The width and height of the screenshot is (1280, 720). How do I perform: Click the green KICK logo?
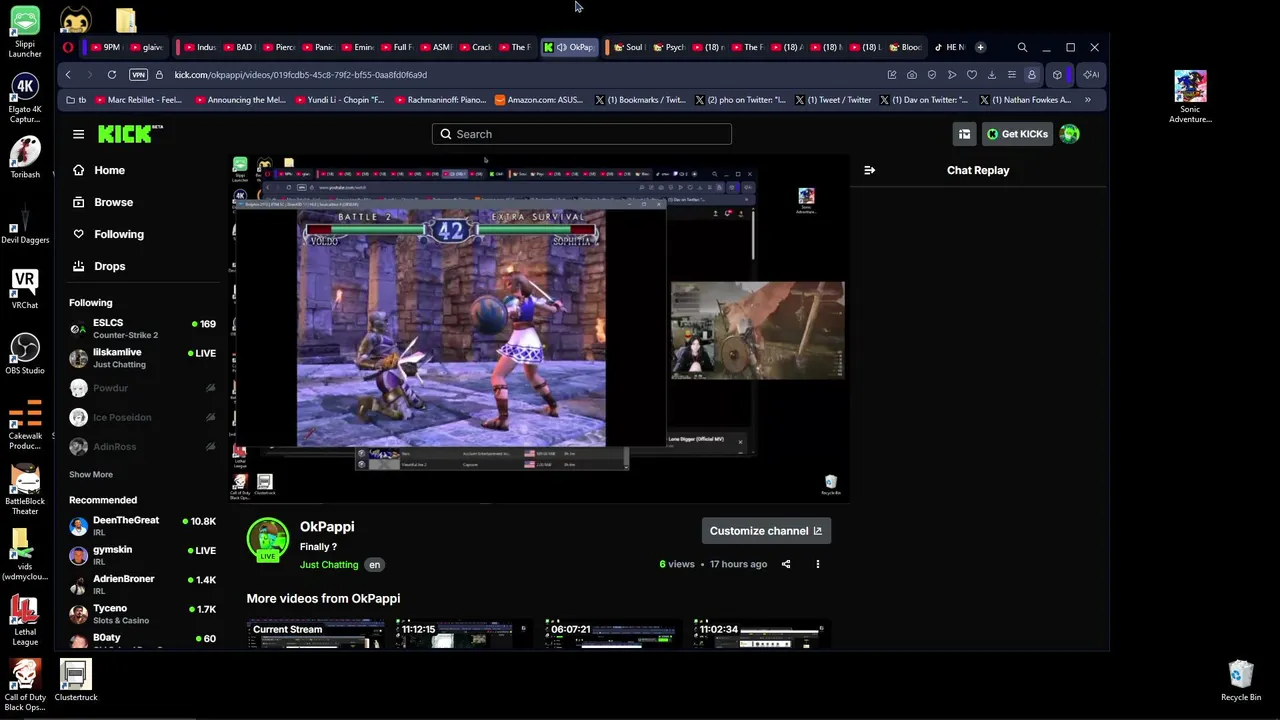(130, 134)
